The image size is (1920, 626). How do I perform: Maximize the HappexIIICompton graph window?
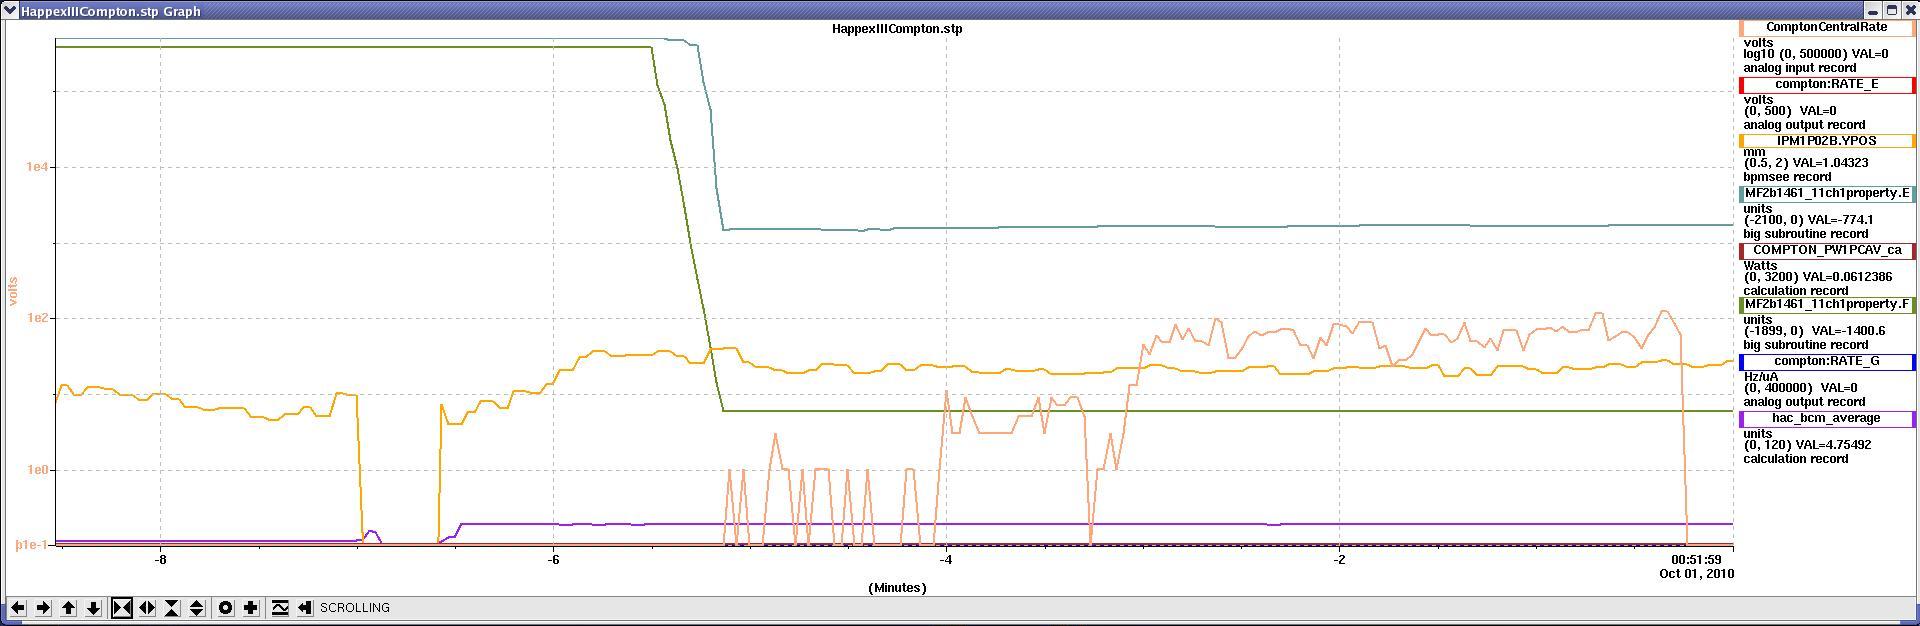pyautogui.click(x=1890, y=10)
